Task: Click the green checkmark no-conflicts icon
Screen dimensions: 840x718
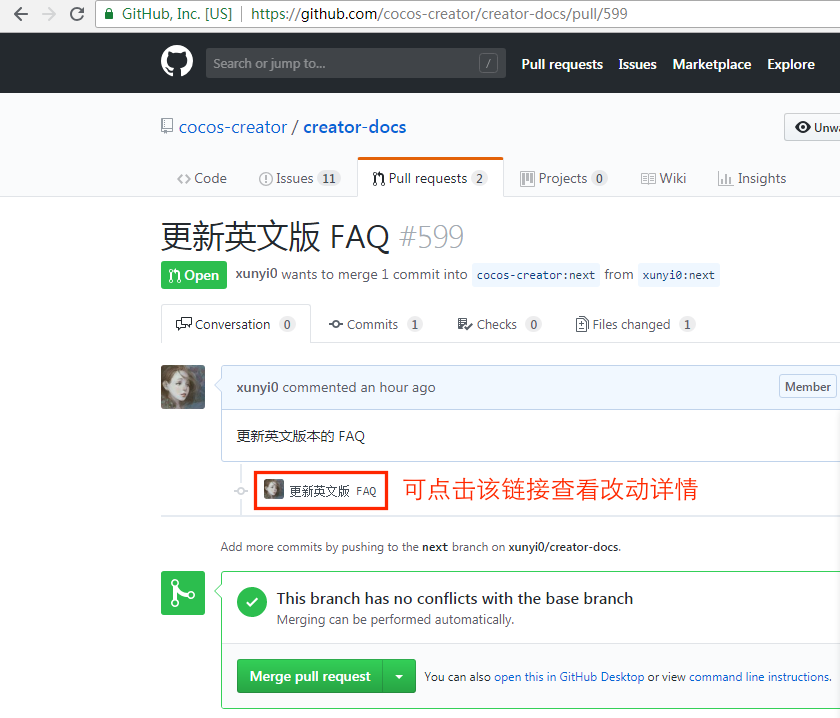Action: coord(252,602)
